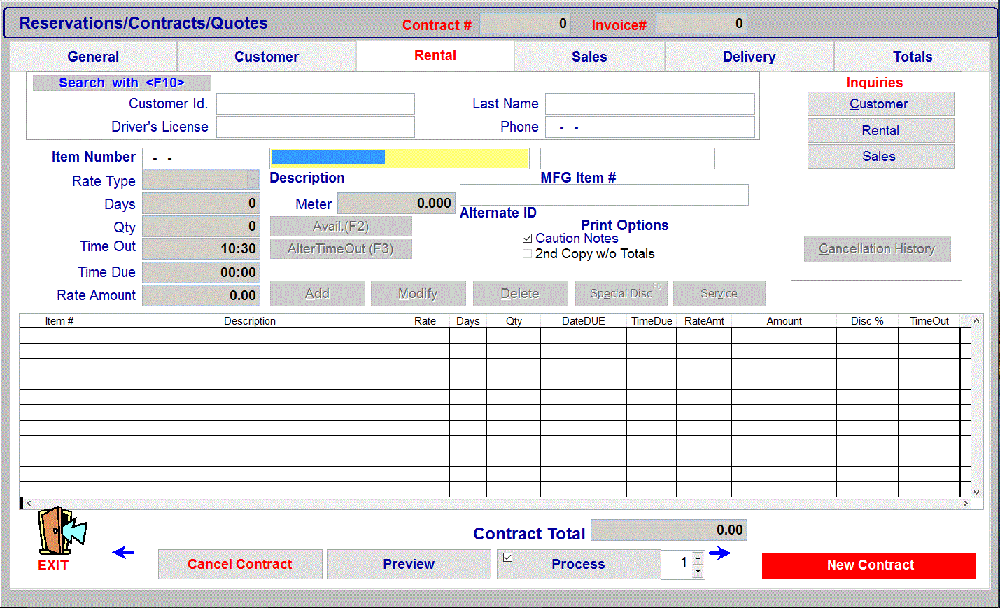The image size is (1000, 608).
Task: Switch to the Customer tab
Action: (266, 57)
